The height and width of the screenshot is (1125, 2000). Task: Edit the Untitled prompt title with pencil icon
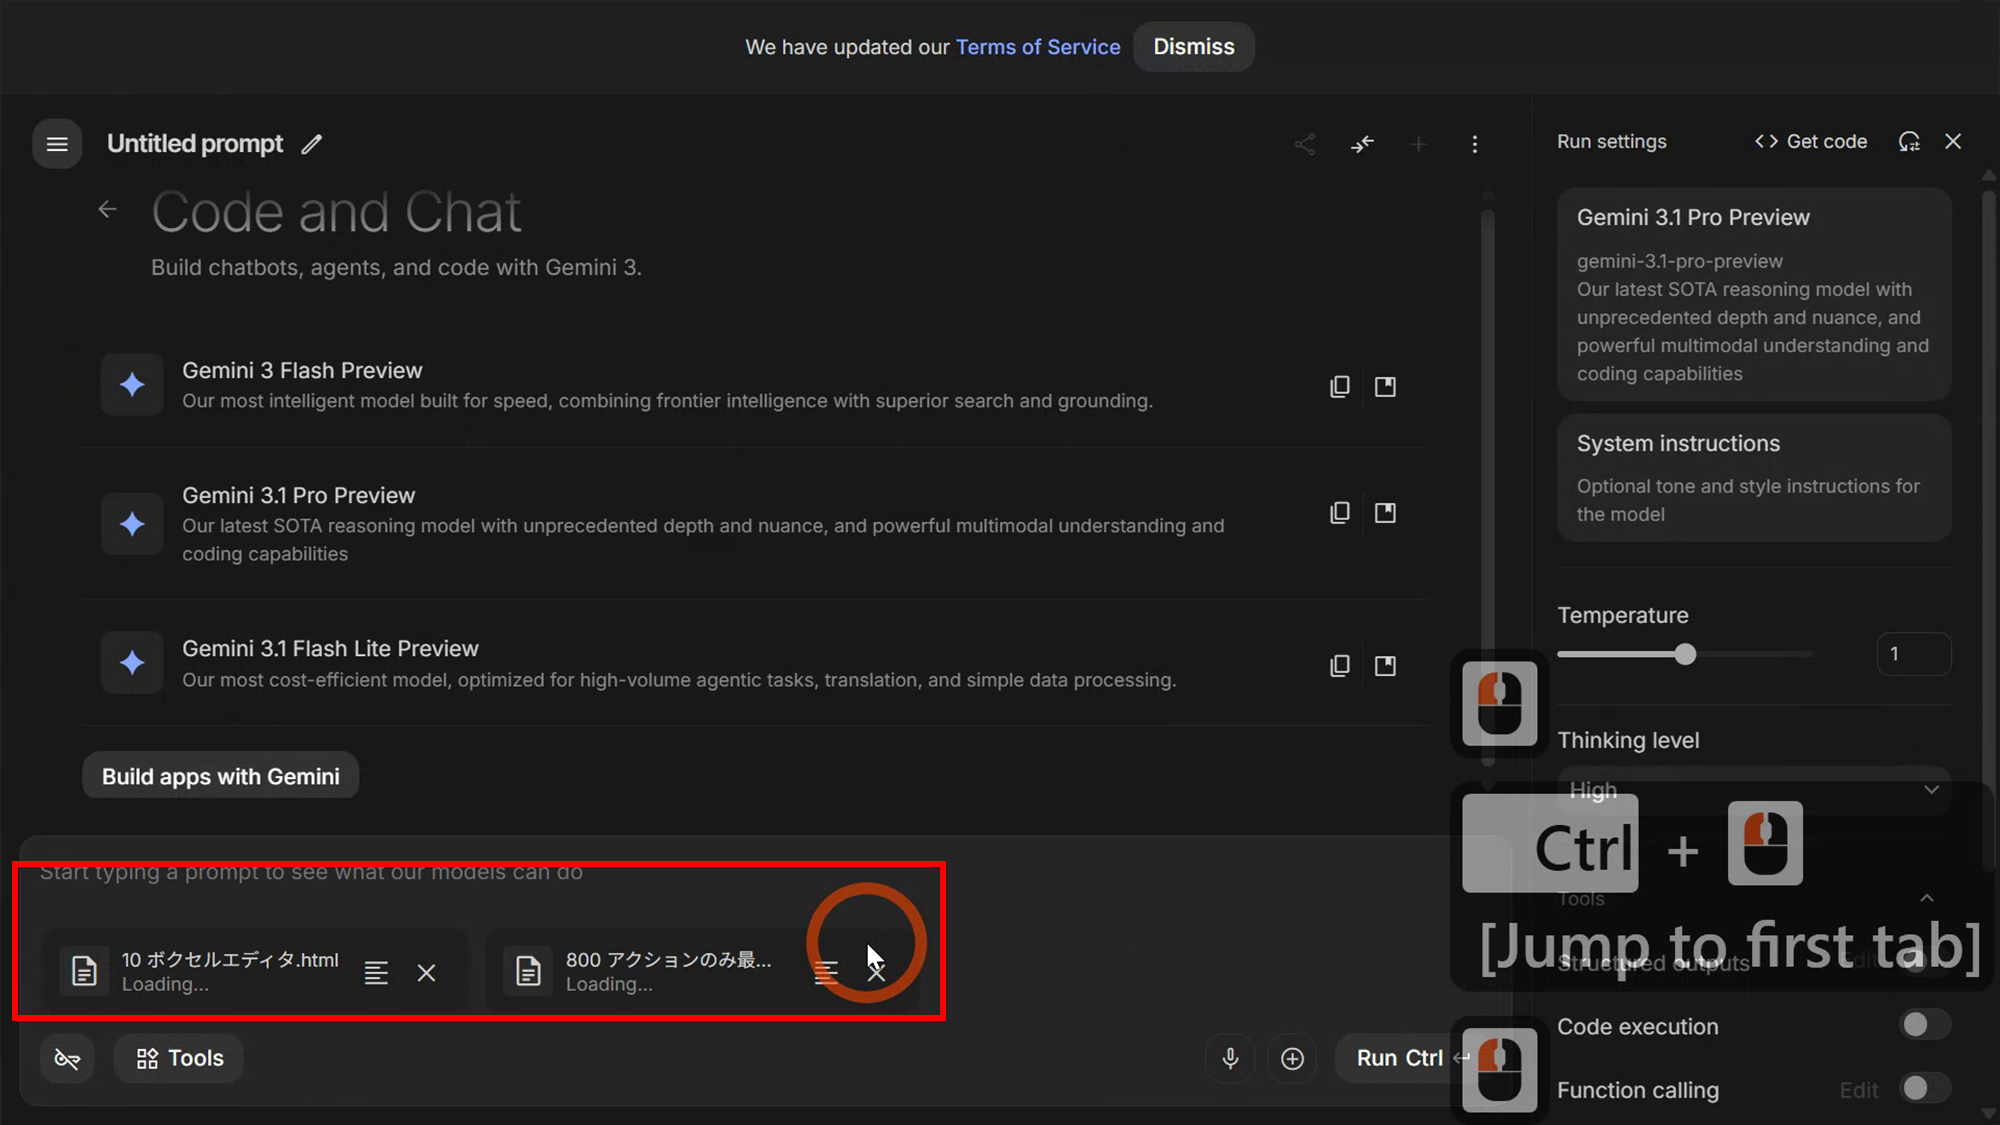[312, 144]
